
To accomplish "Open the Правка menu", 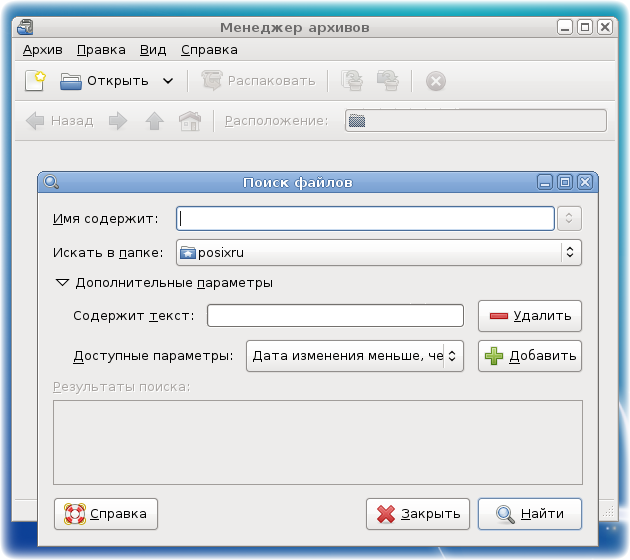I will pos(101,50).
